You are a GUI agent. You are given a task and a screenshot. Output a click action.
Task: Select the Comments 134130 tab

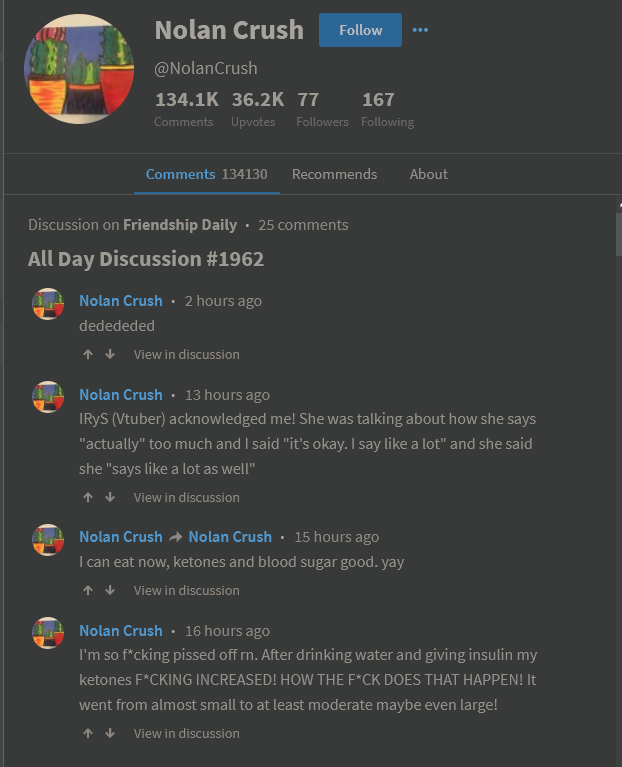(206, 174)
